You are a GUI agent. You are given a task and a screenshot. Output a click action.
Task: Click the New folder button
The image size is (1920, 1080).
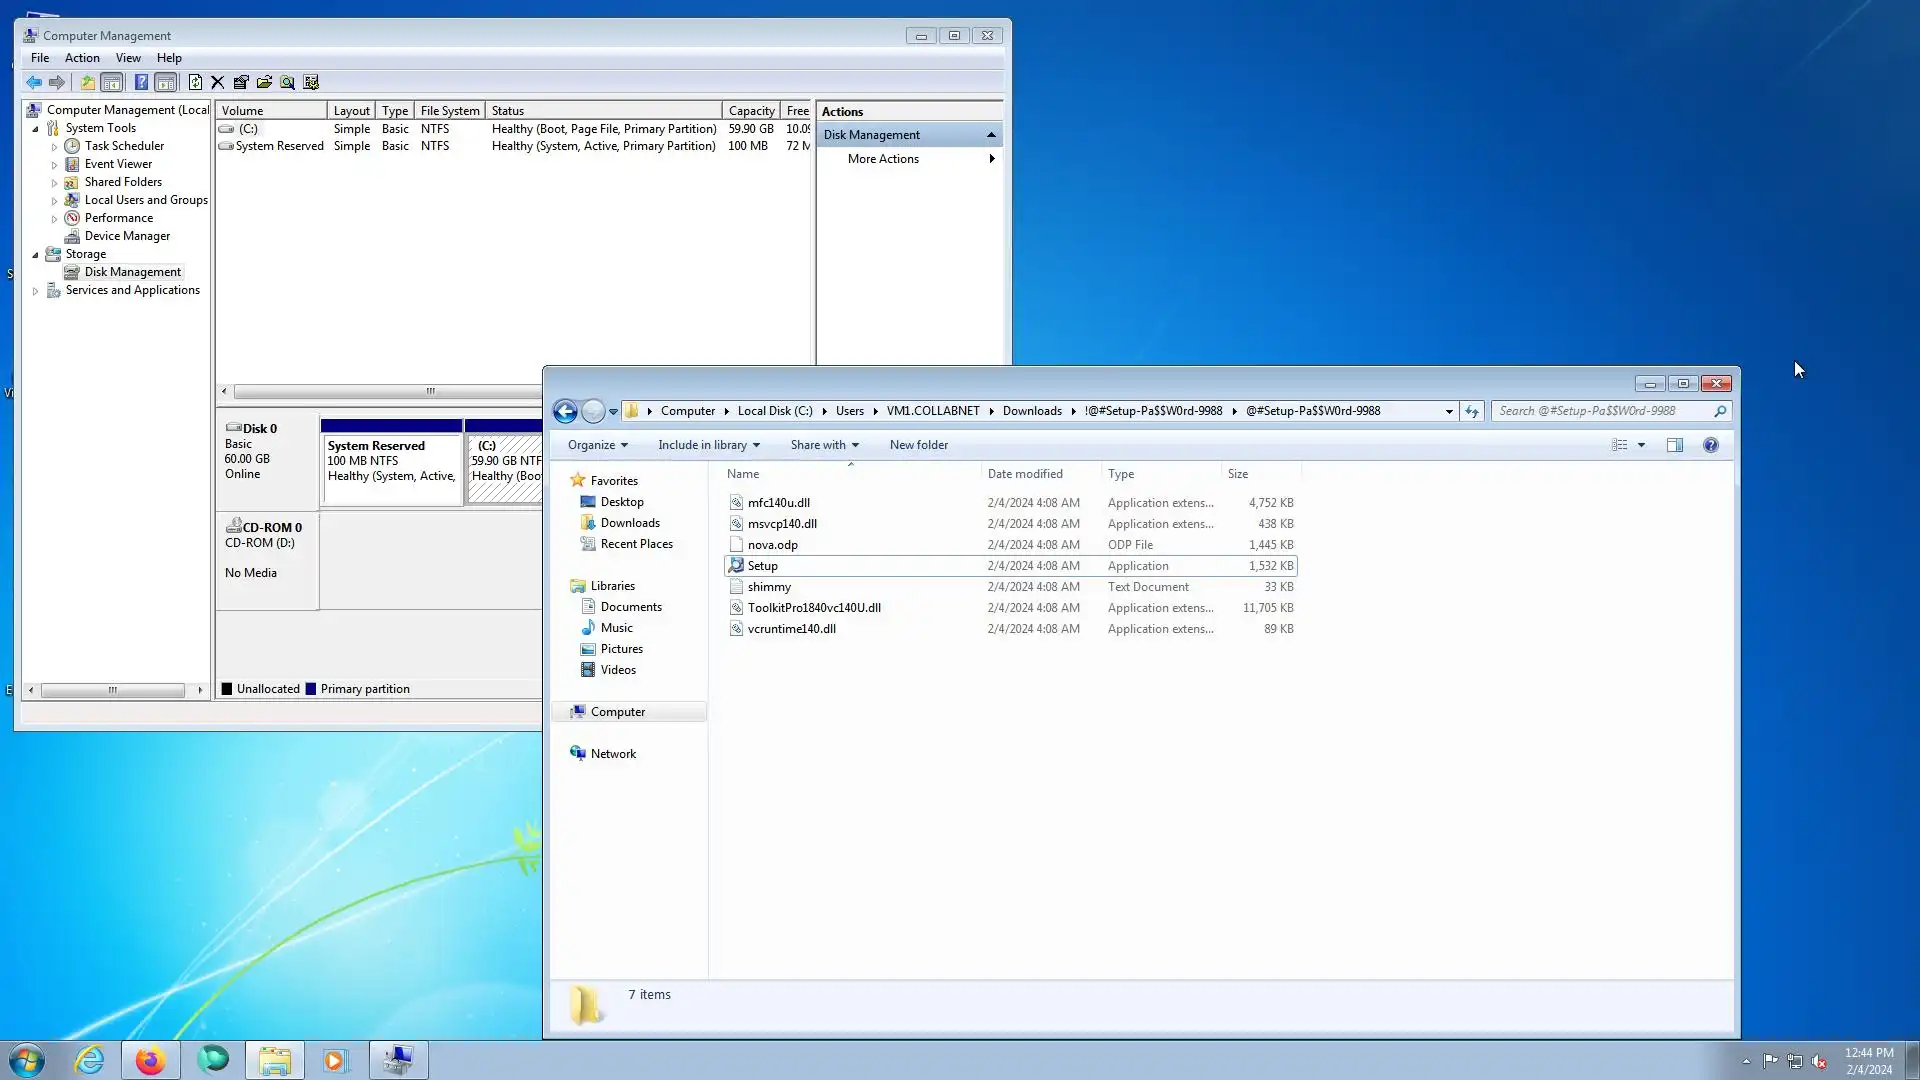click(x=918, y=445)
